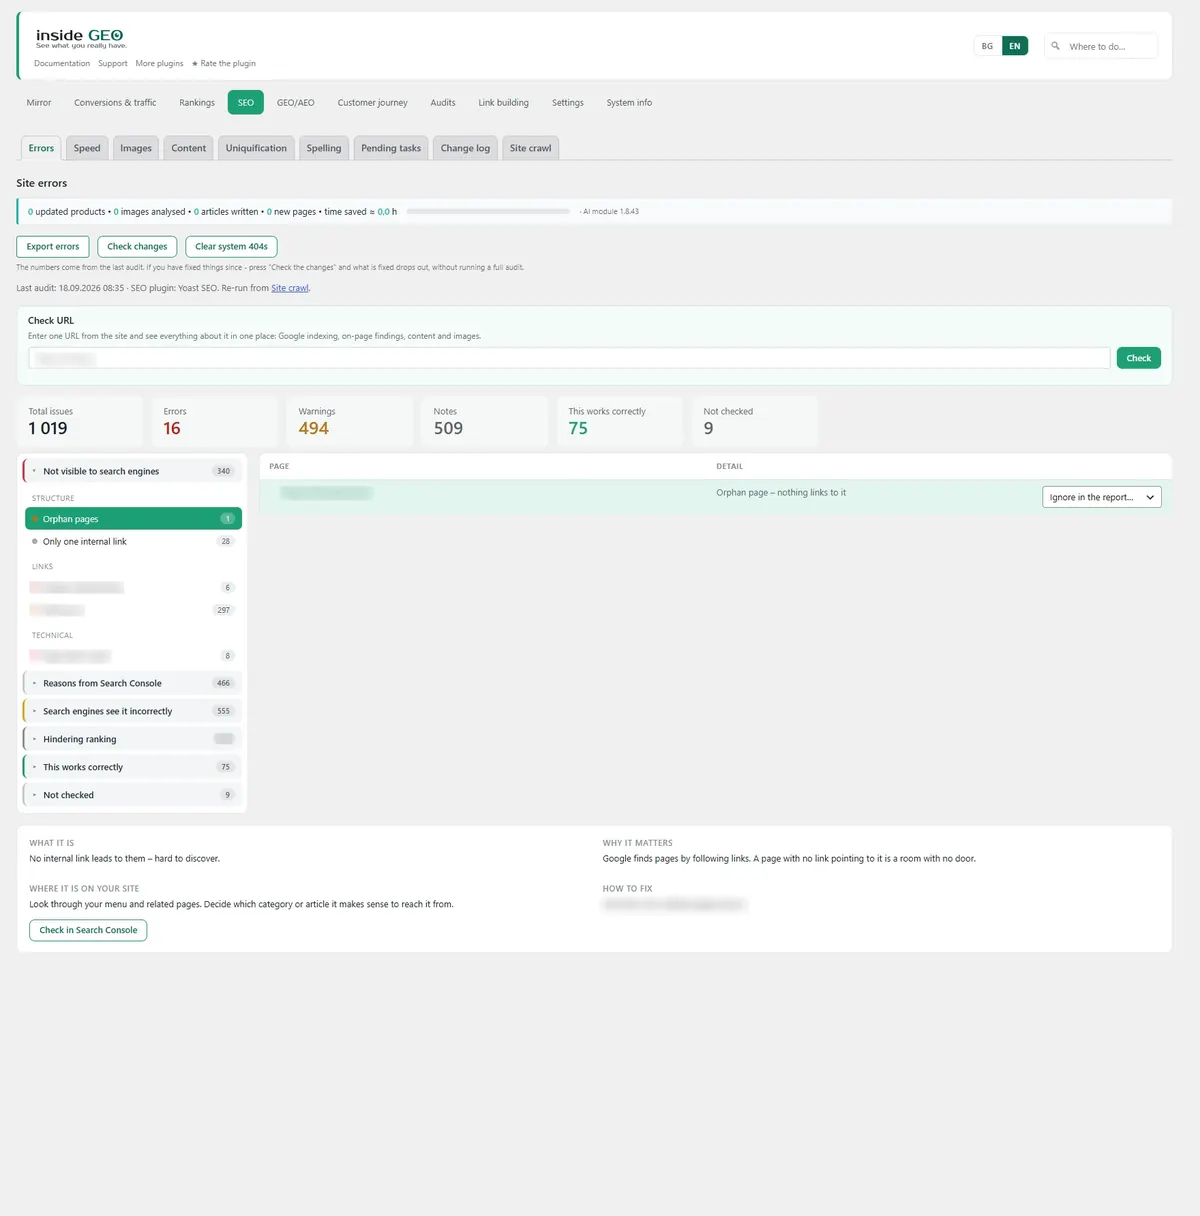Click the DETAIL column header

point(729,466)
